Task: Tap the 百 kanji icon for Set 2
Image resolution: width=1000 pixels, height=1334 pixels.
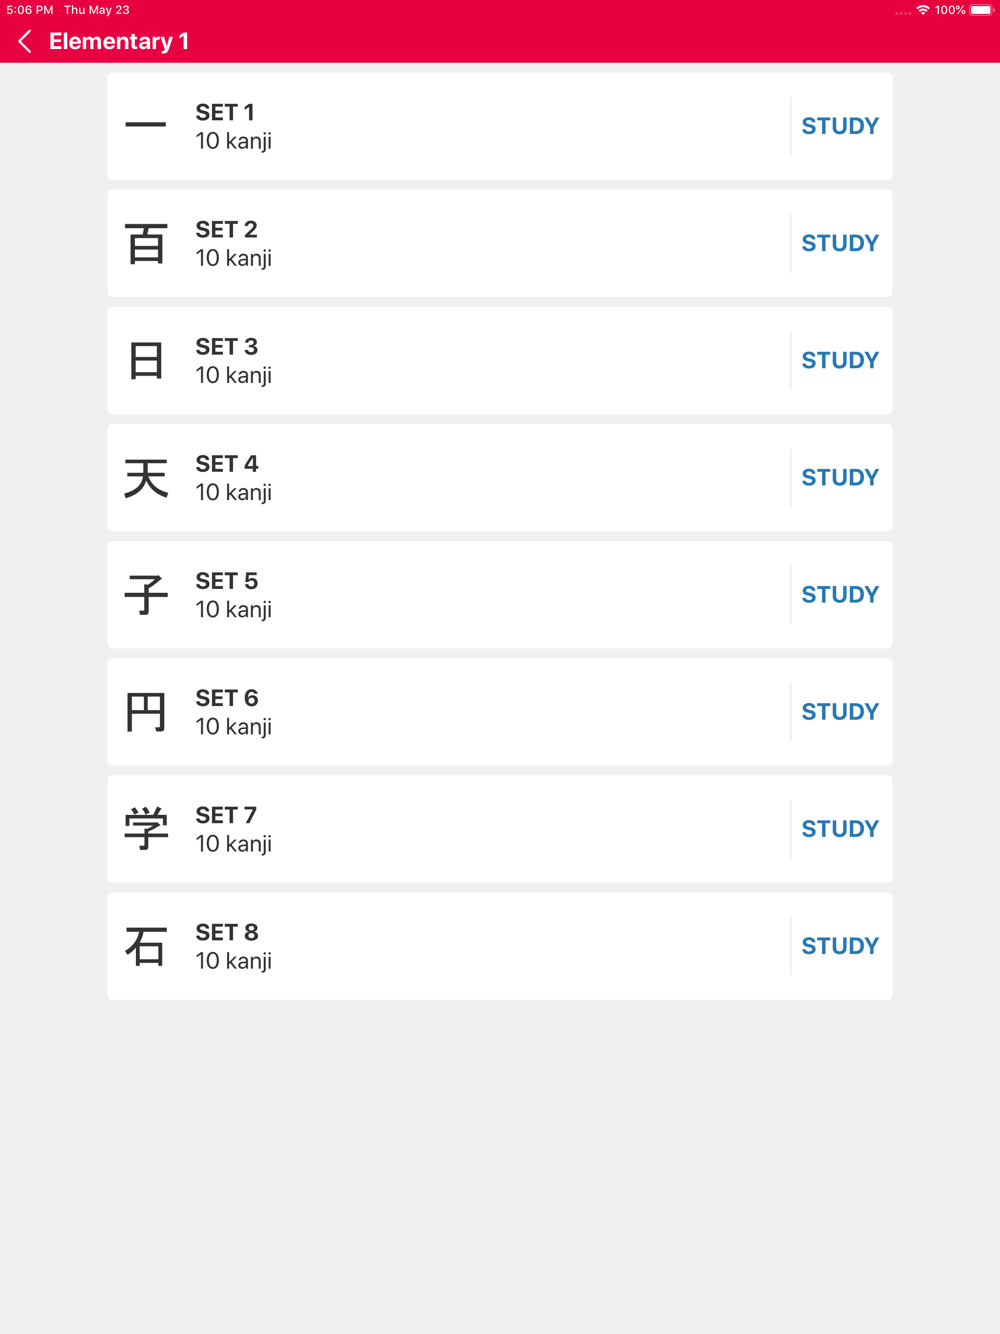Action: pos(146,243)
